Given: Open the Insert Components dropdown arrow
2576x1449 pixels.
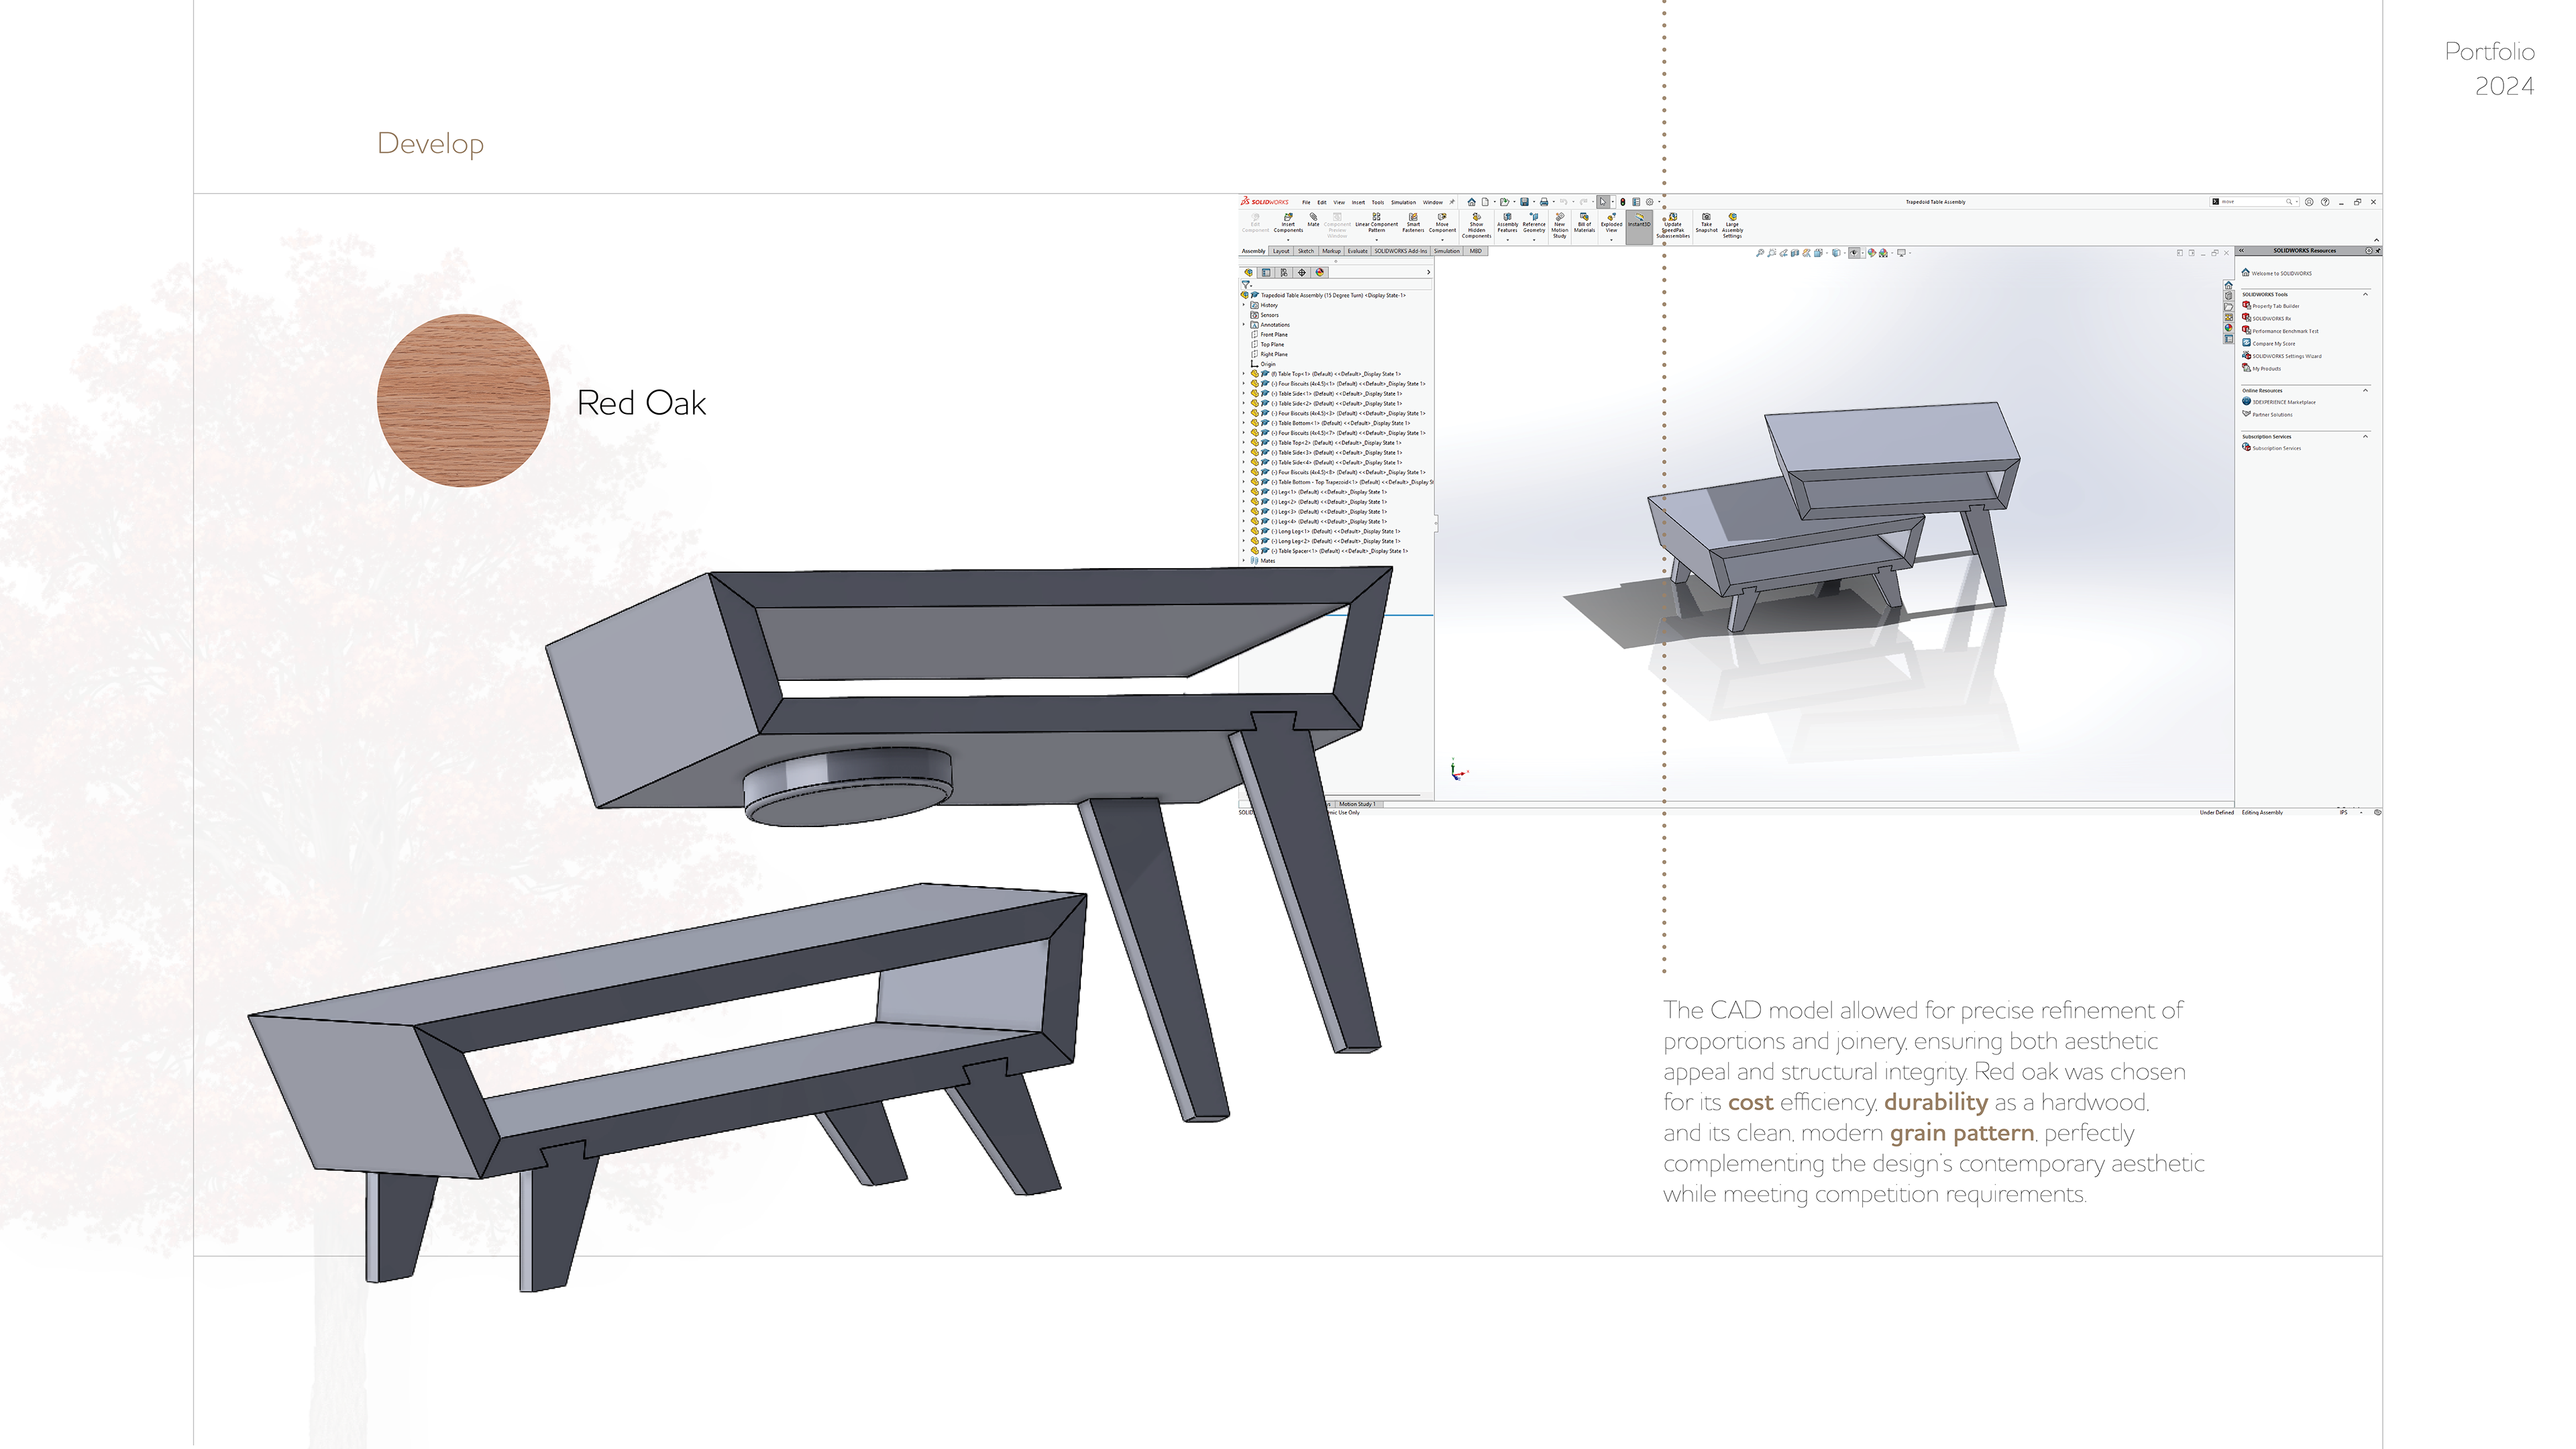Looking at the screenshot, I should click(1288, 240).
